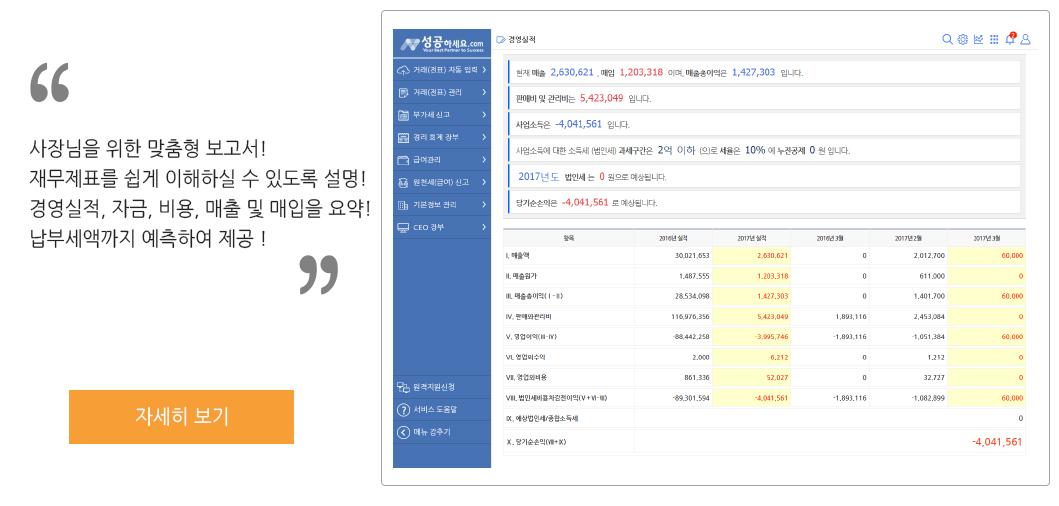Click the red 5,423,049 value in the summary
The image size is (1059, 506).
click(601, 98)
